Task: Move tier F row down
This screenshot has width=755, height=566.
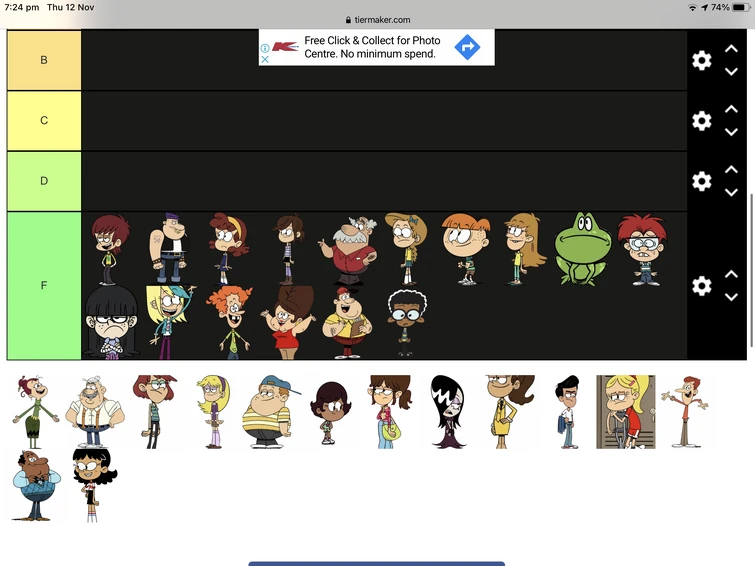Action: coord(731,297)
